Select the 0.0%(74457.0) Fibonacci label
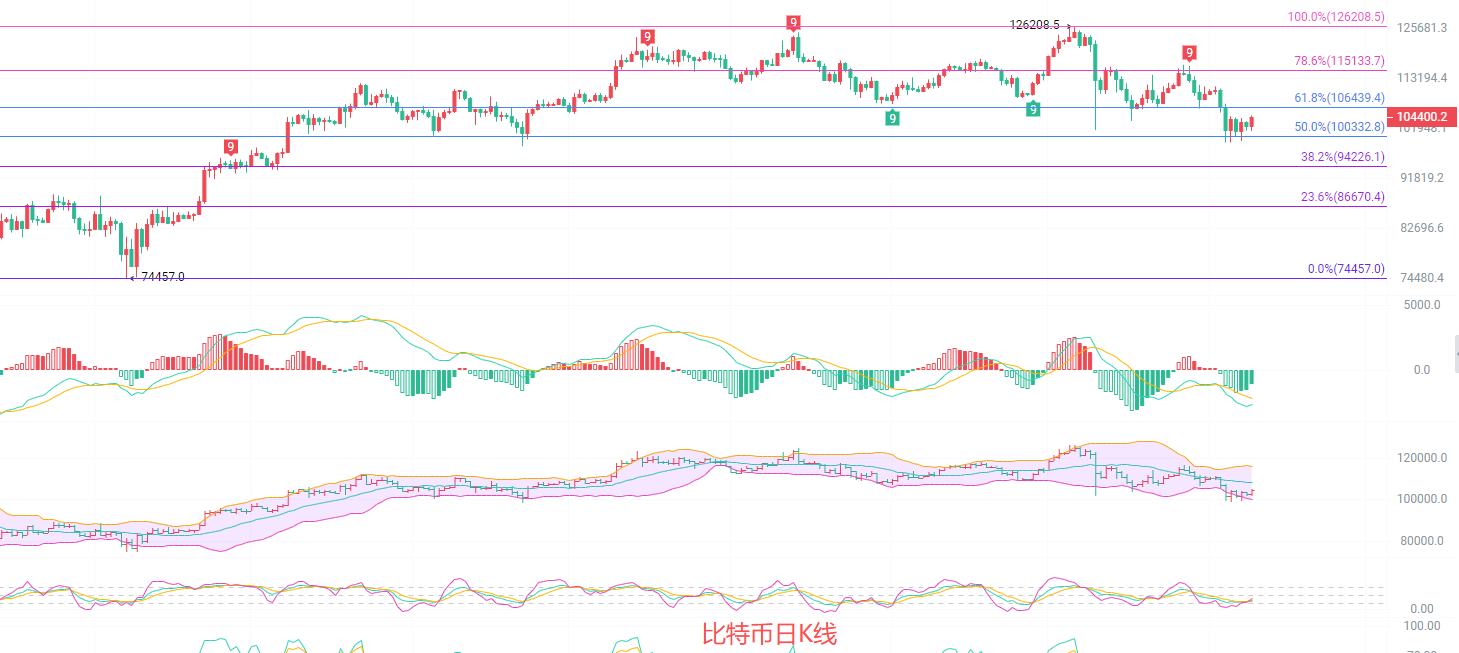1459x653 pixels. point(1345,269)
